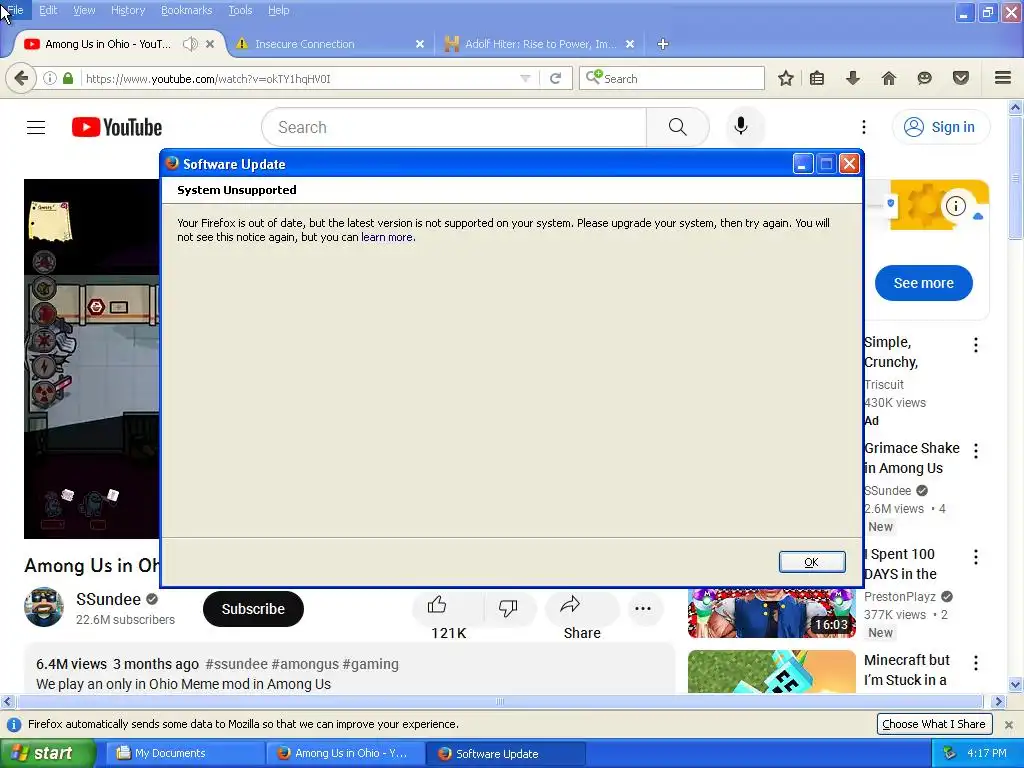
Task: Click the horizontal scrollbar thumb
Action: click(500, 701)
